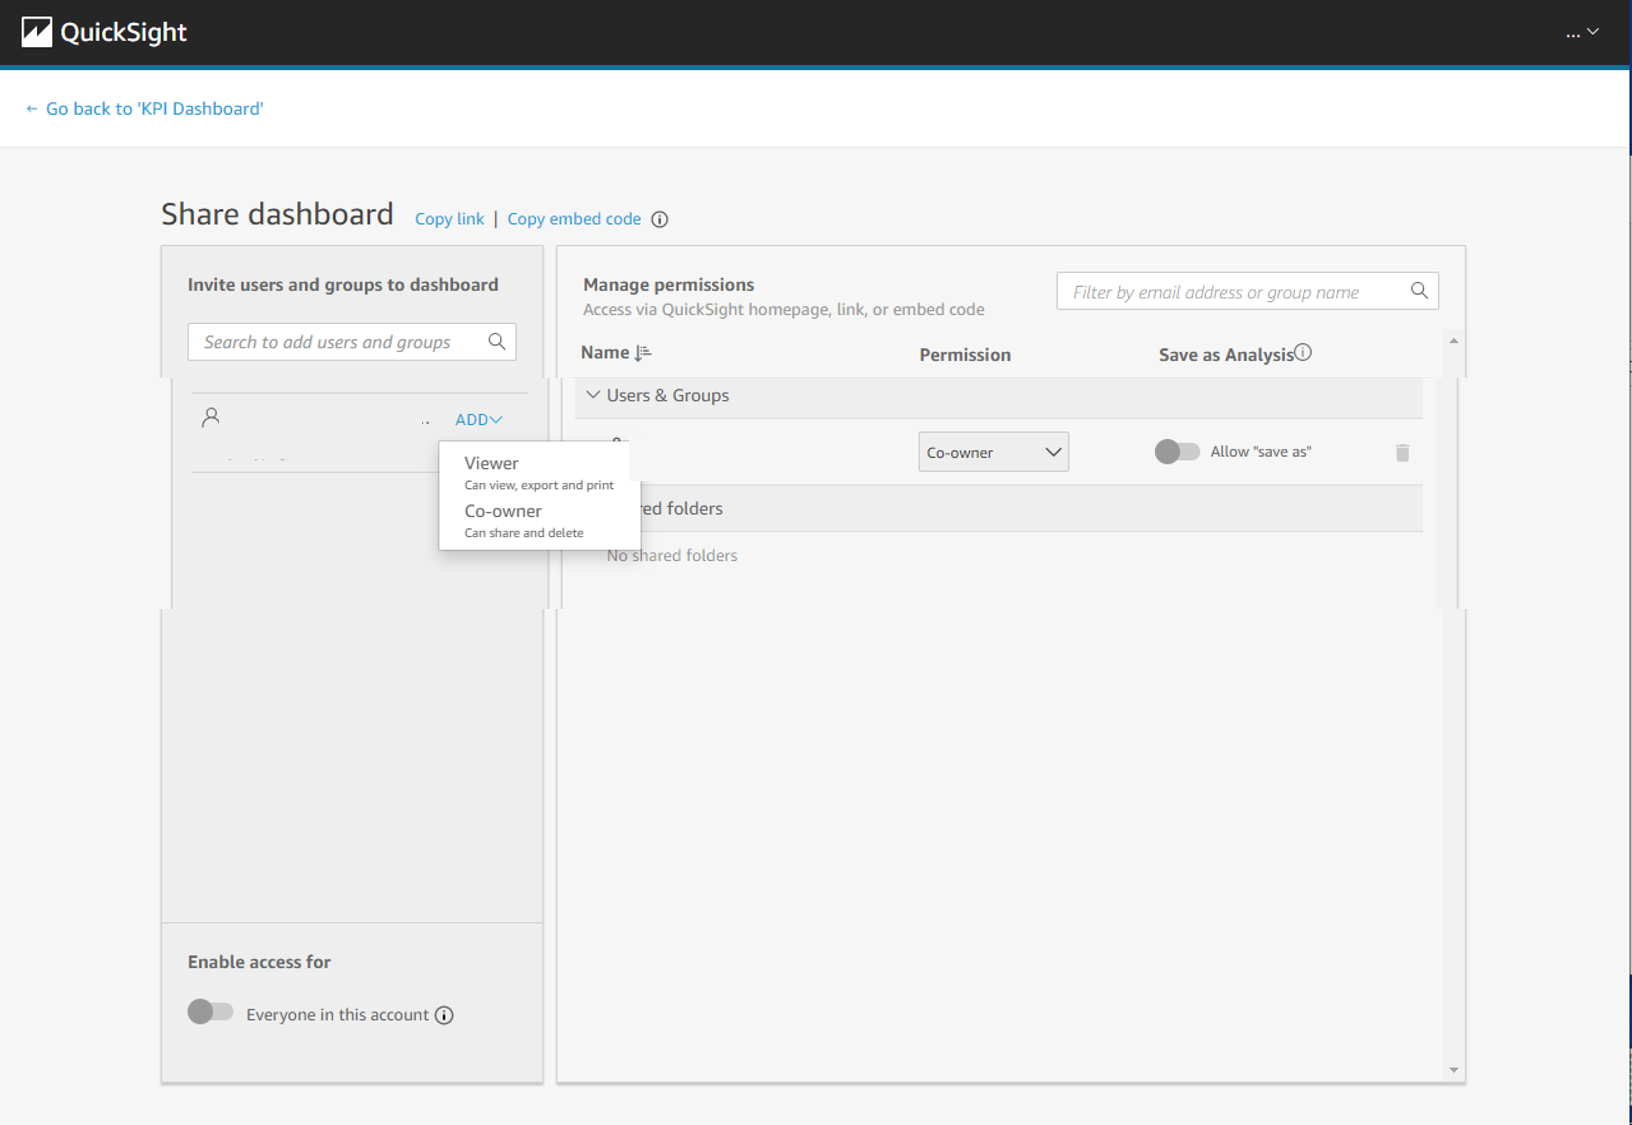Open the Save as Analysis info icon
Viewport: 1632px width, 1125px height.
[1303, 352]
